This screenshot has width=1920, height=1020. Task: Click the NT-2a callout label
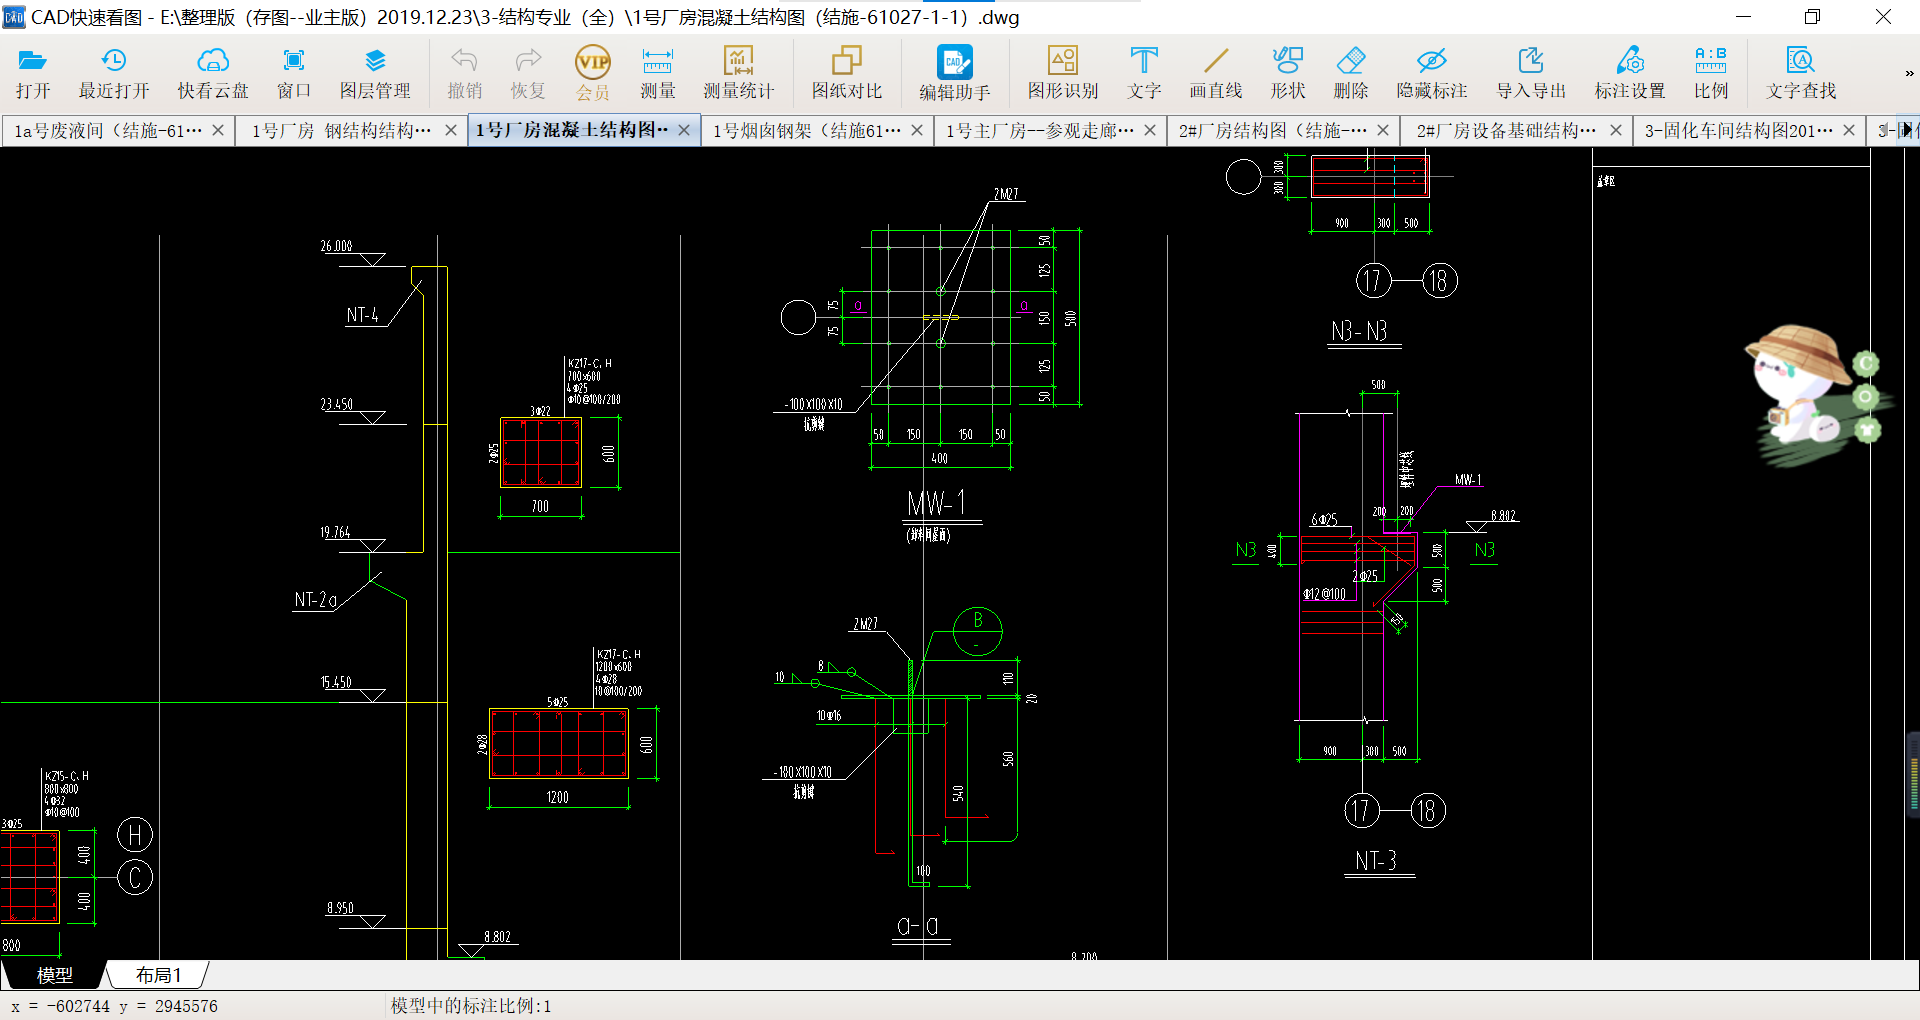coord(315,600)
